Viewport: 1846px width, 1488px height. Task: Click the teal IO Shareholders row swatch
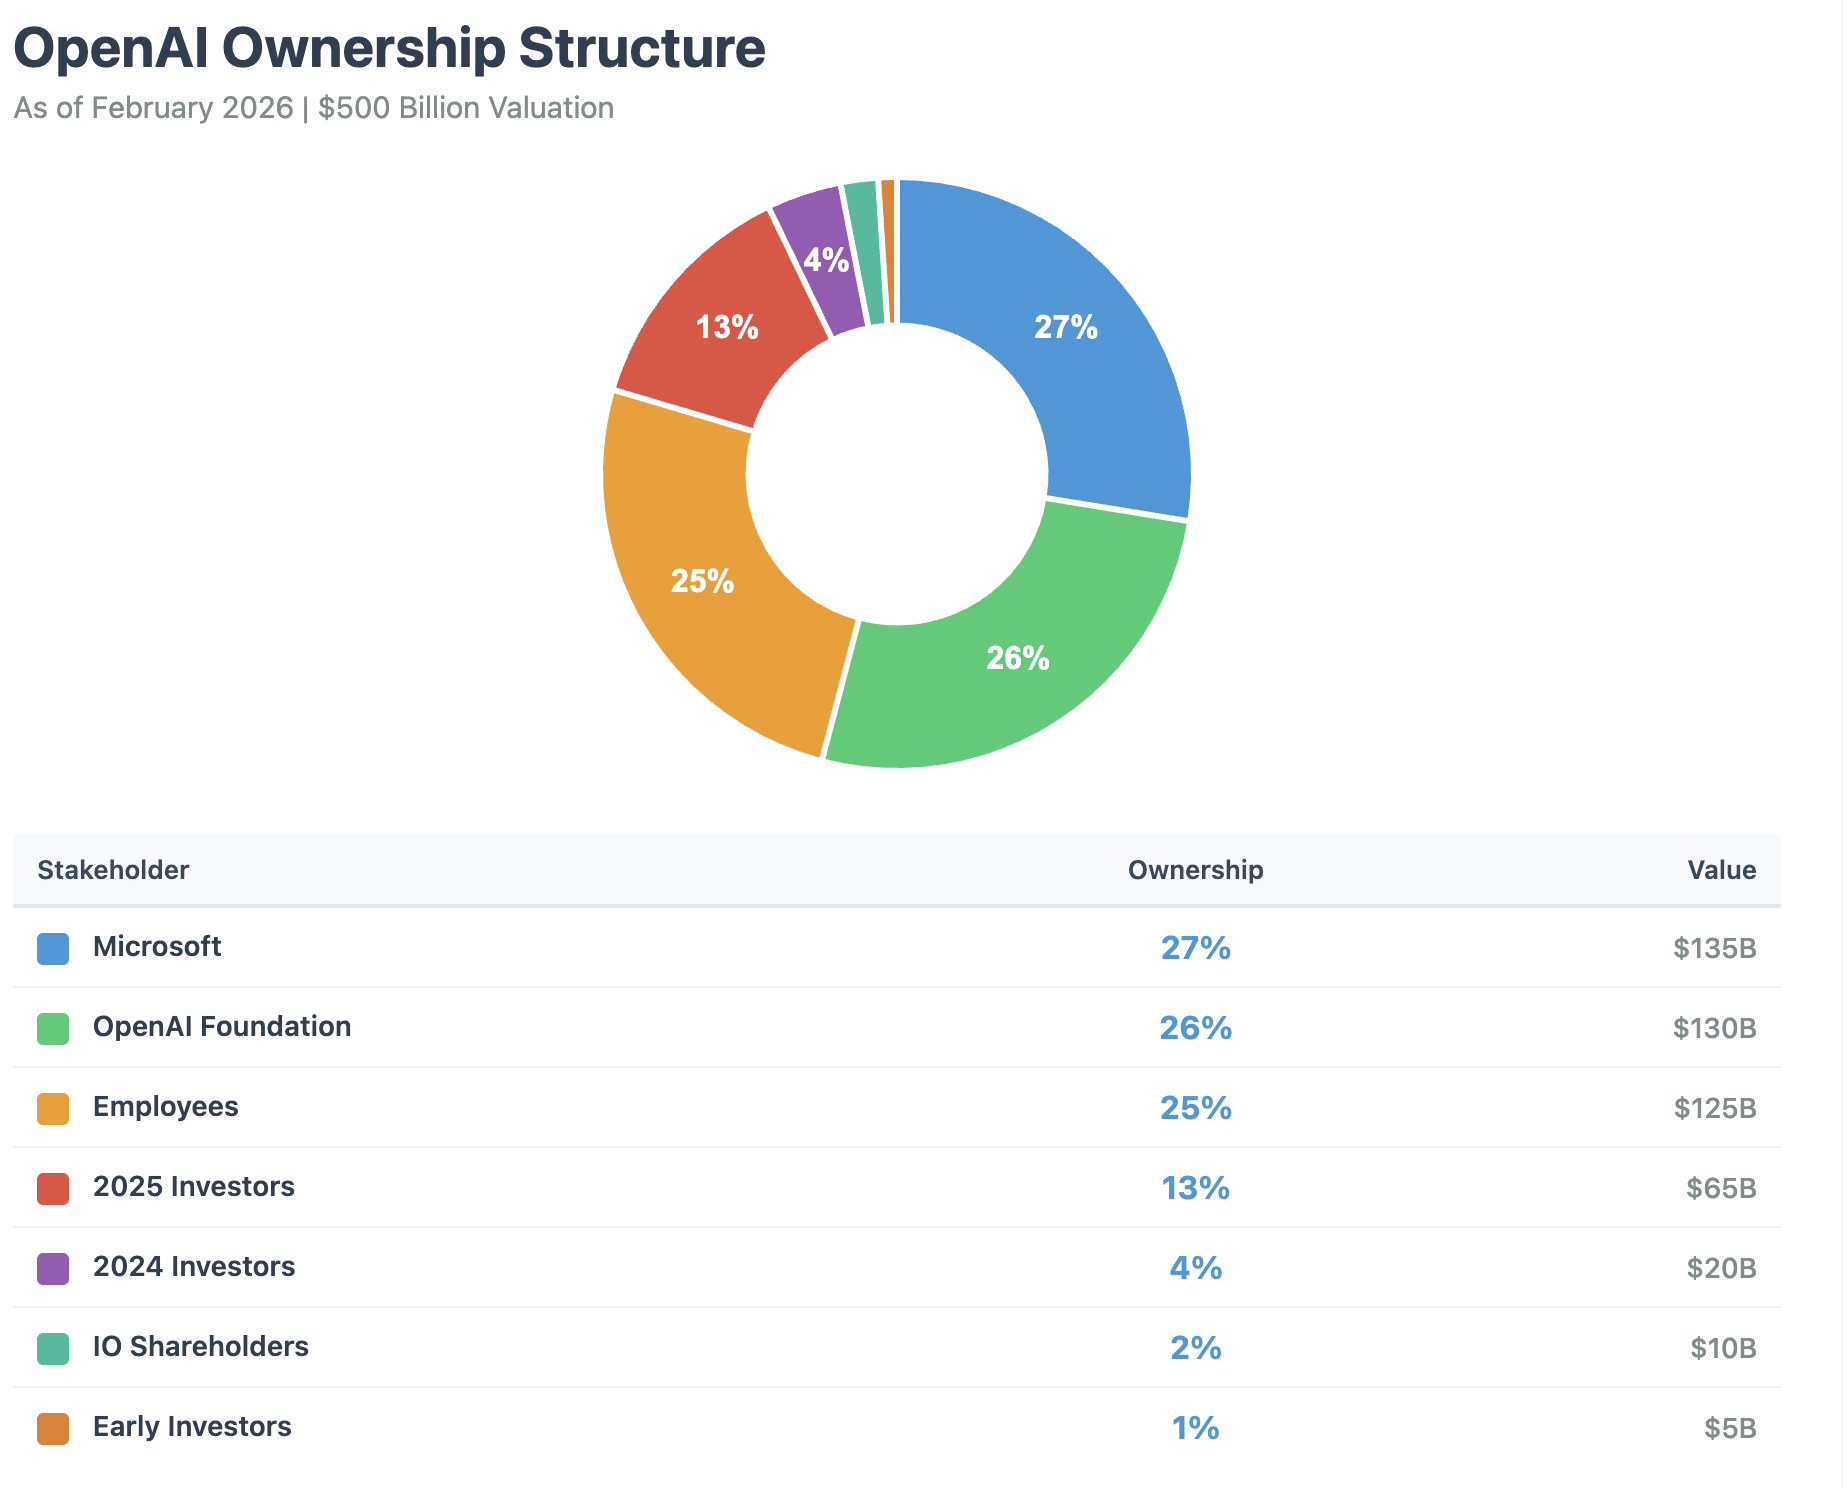point(53,1348)
